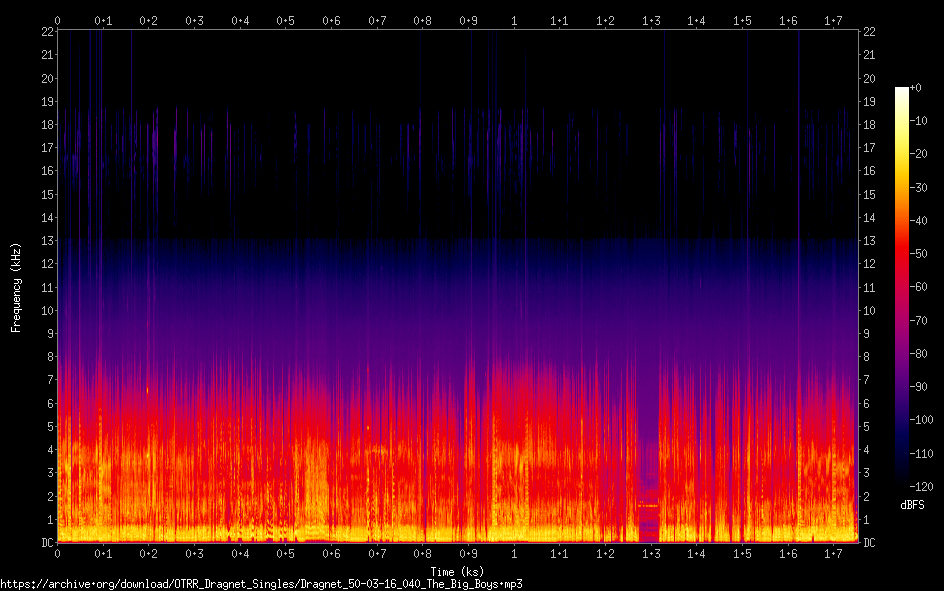Click the 5 label on right frequency axis
Image resolution: width=944 pixels, height=591 pixels.
867,427
